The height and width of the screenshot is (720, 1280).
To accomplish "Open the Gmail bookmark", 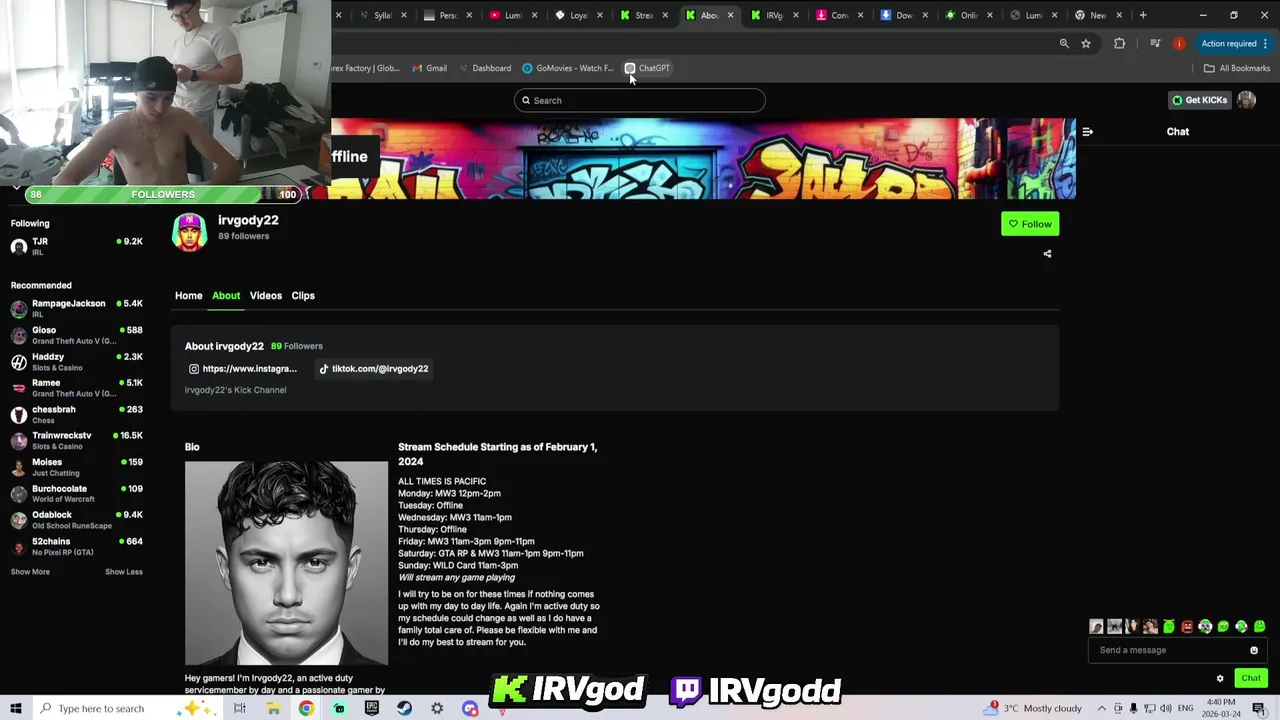I will coord(429,68).
